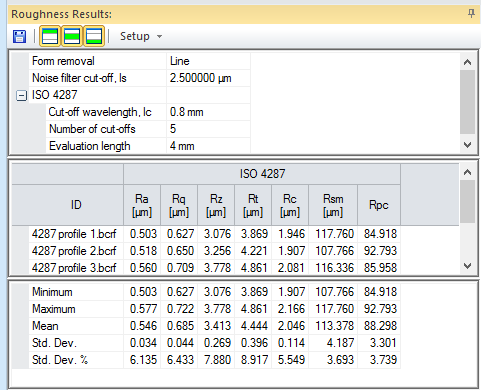Click the Ra [µm] column header
The height and width of the screenshot is (390, 481).
pos(142,205)
